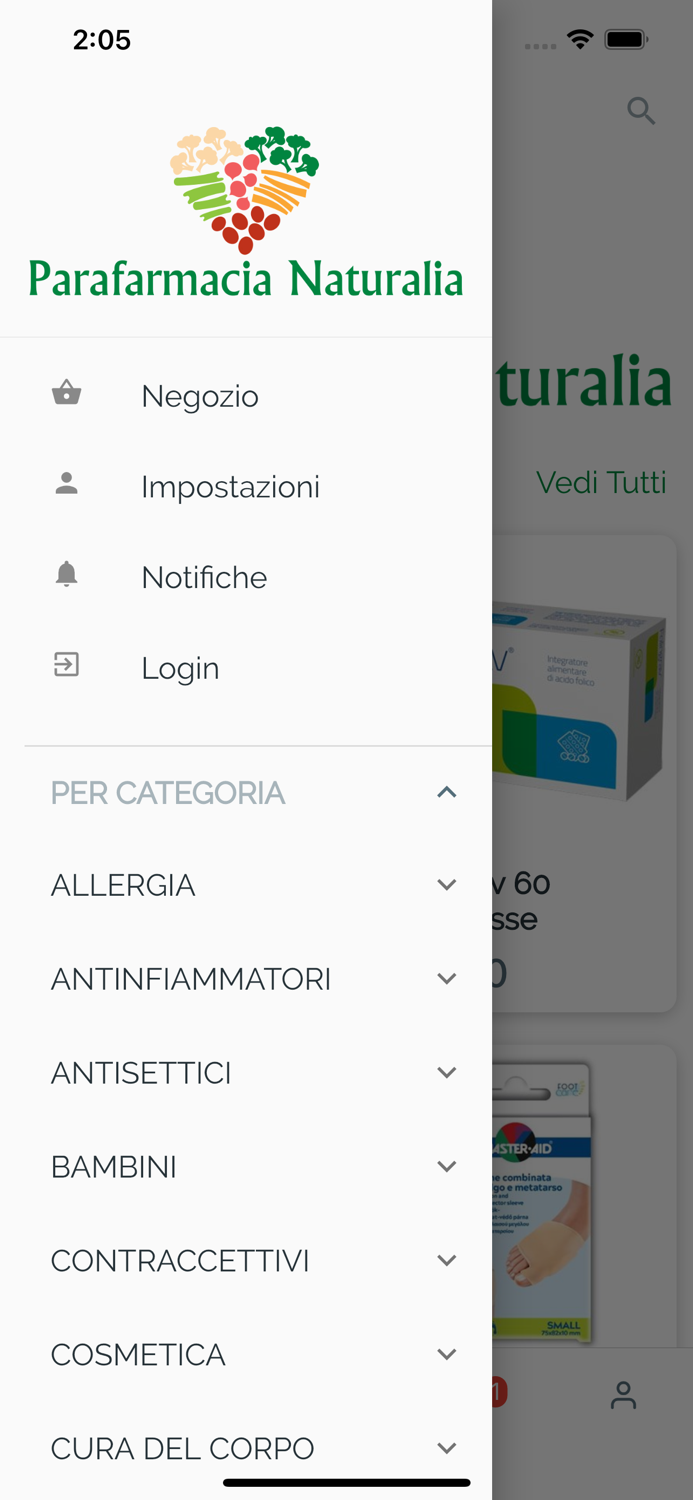Expand the ANTISETTICI category chevron
Viewport: 693px width, 1500px height.
pyautogui.click(x=446, y=1073)
